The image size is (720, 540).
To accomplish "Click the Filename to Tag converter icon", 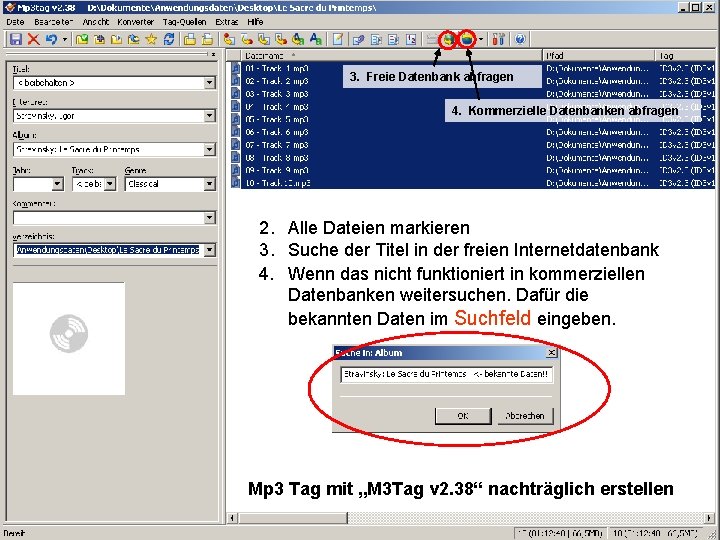I will [x=247, y=39].
